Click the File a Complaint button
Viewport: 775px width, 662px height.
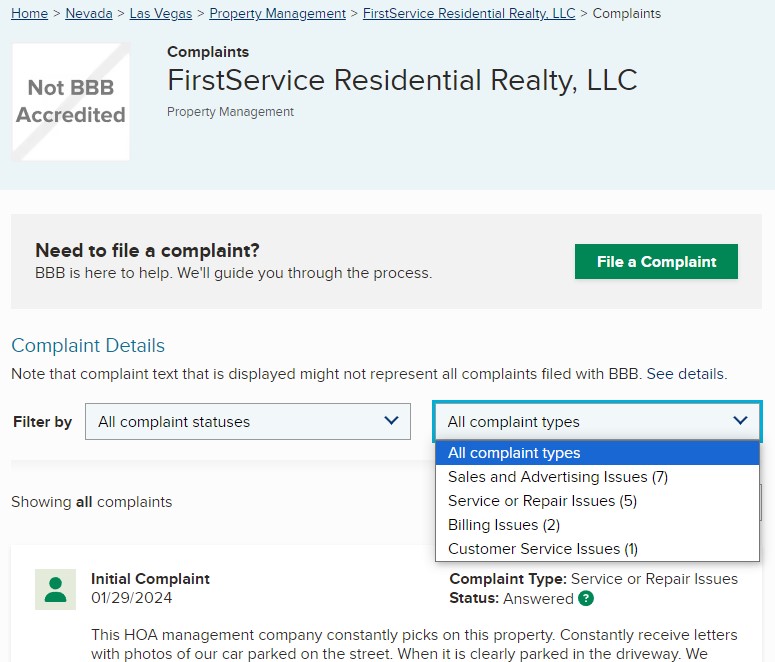click(656, 262)
